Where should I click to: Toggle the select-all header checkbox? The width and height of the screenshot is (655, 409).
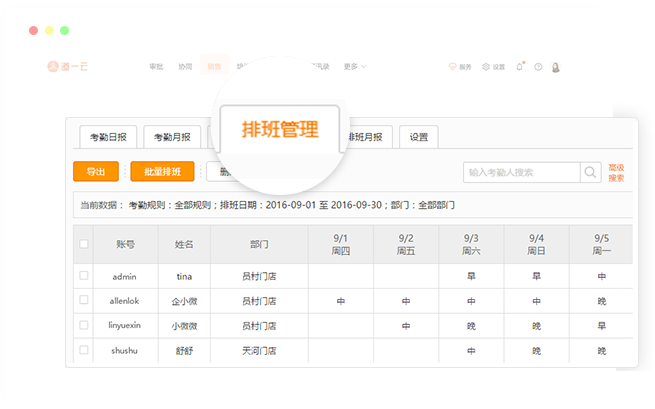84,244
